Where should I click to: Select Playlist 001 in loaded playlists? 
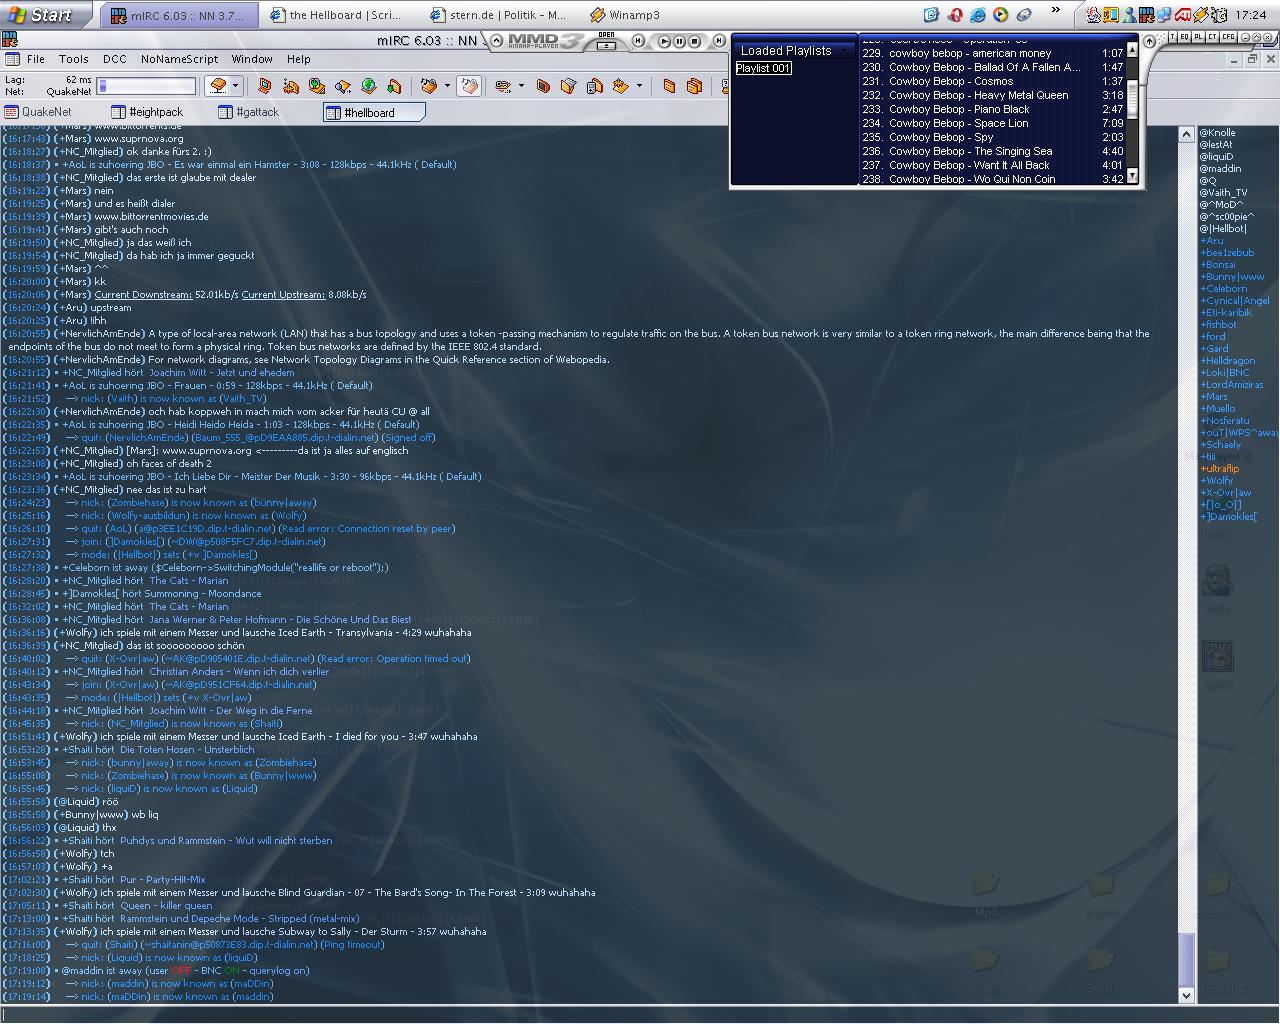(763, 68)
